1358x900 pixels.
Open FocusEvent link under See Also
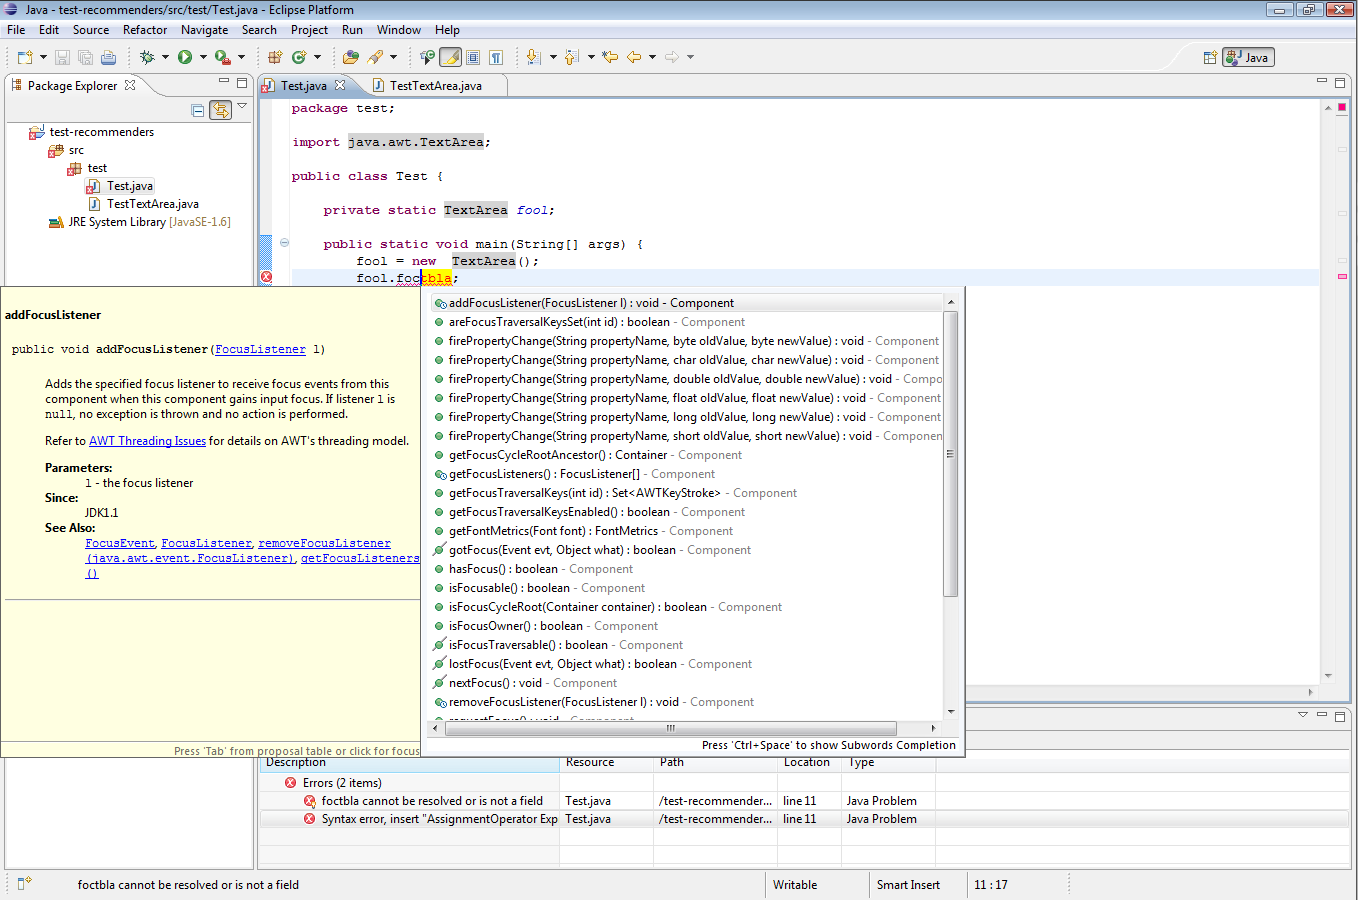click(120, 543)
